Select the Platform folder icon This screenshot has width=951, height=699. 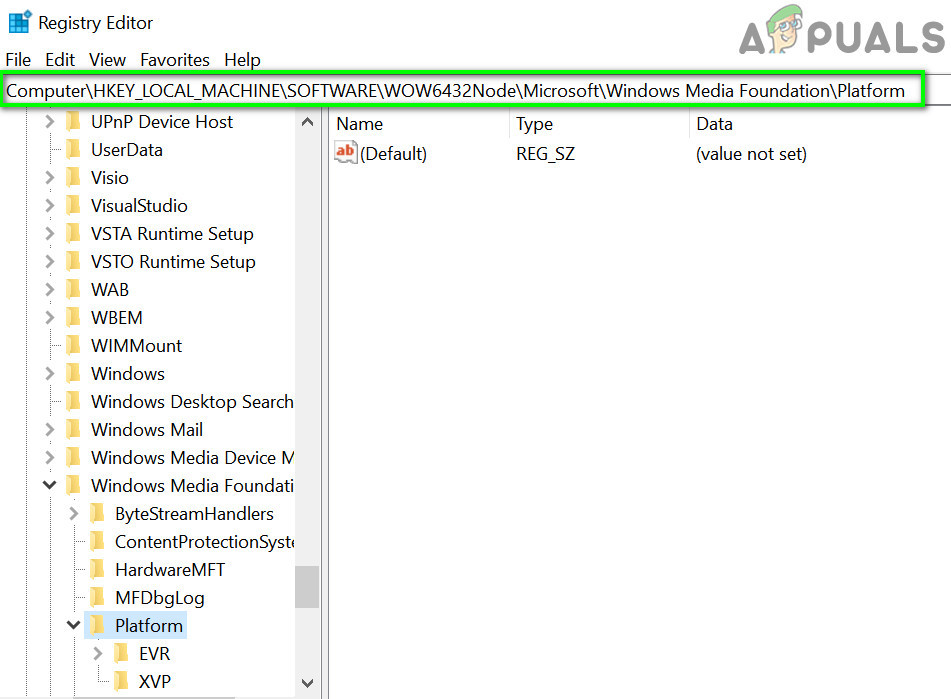pos(97,625)
